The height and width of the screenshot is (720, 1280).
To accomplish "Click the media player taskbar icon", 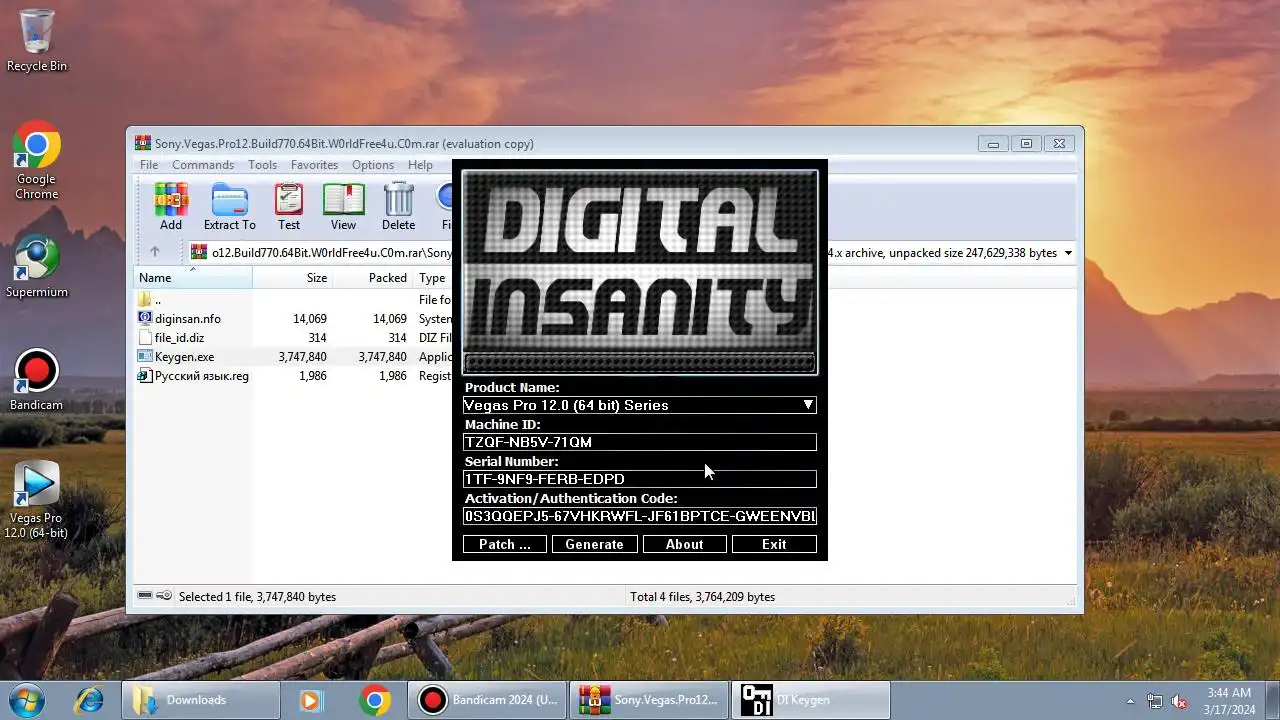I will tap(312, 700).
